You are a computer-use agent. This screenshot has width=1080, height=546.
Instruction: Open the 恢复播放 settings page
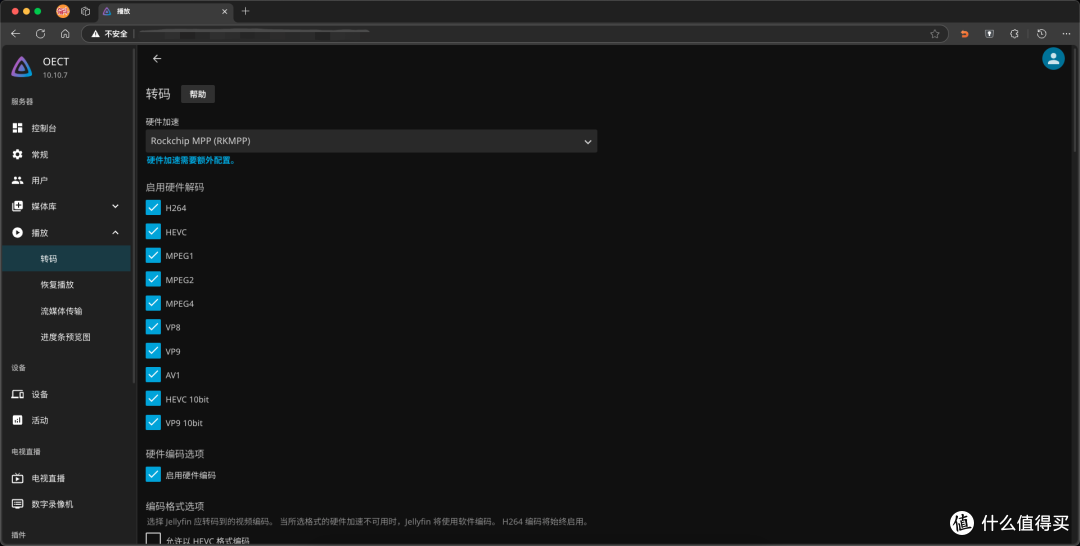67,284
